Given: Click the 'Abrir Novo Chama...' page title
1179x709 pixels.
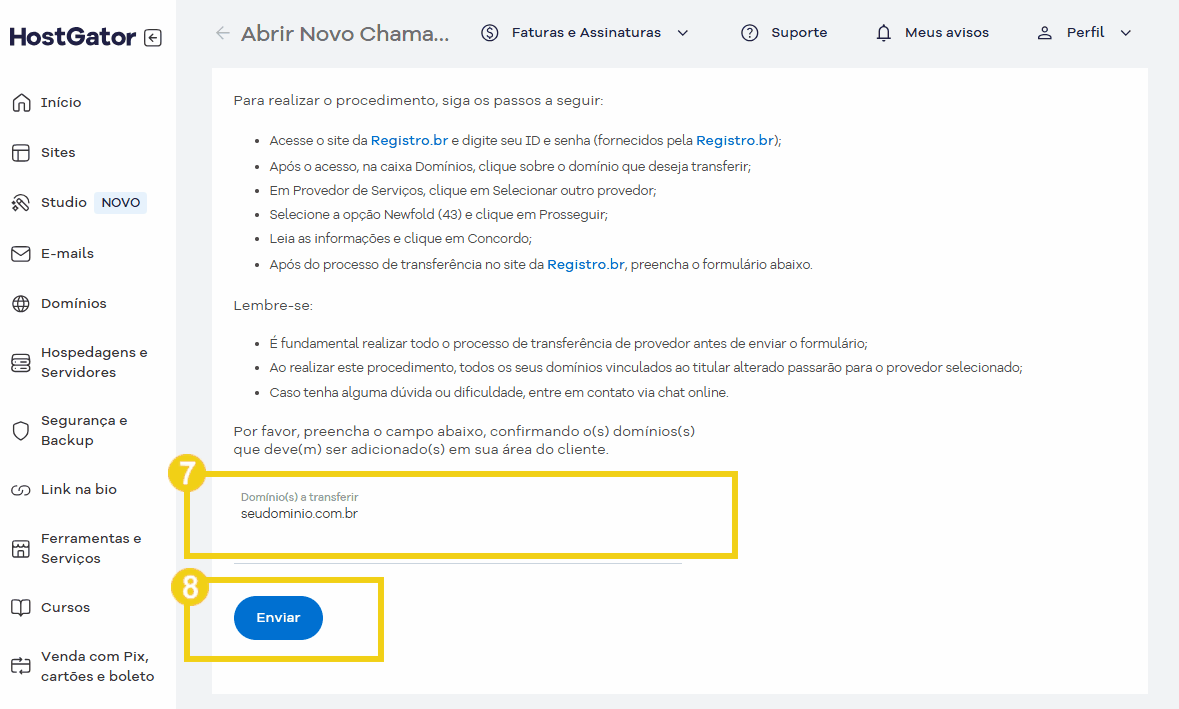Looking at the screenshot, I should [345, 34].
